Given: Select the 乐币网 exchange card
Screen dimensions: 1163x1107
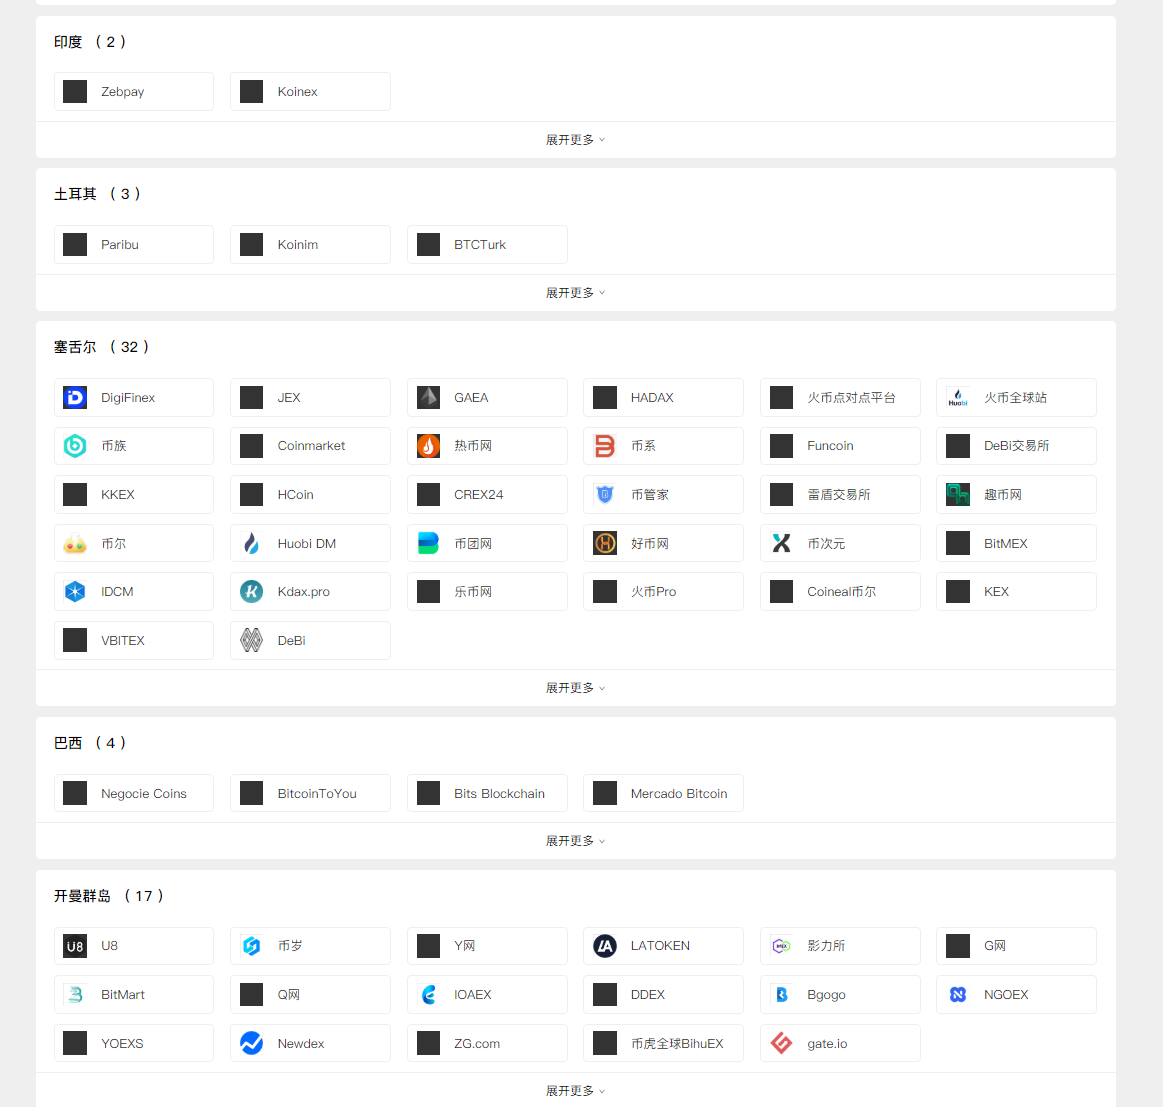Looking at the screenshot, I should 487,591.
